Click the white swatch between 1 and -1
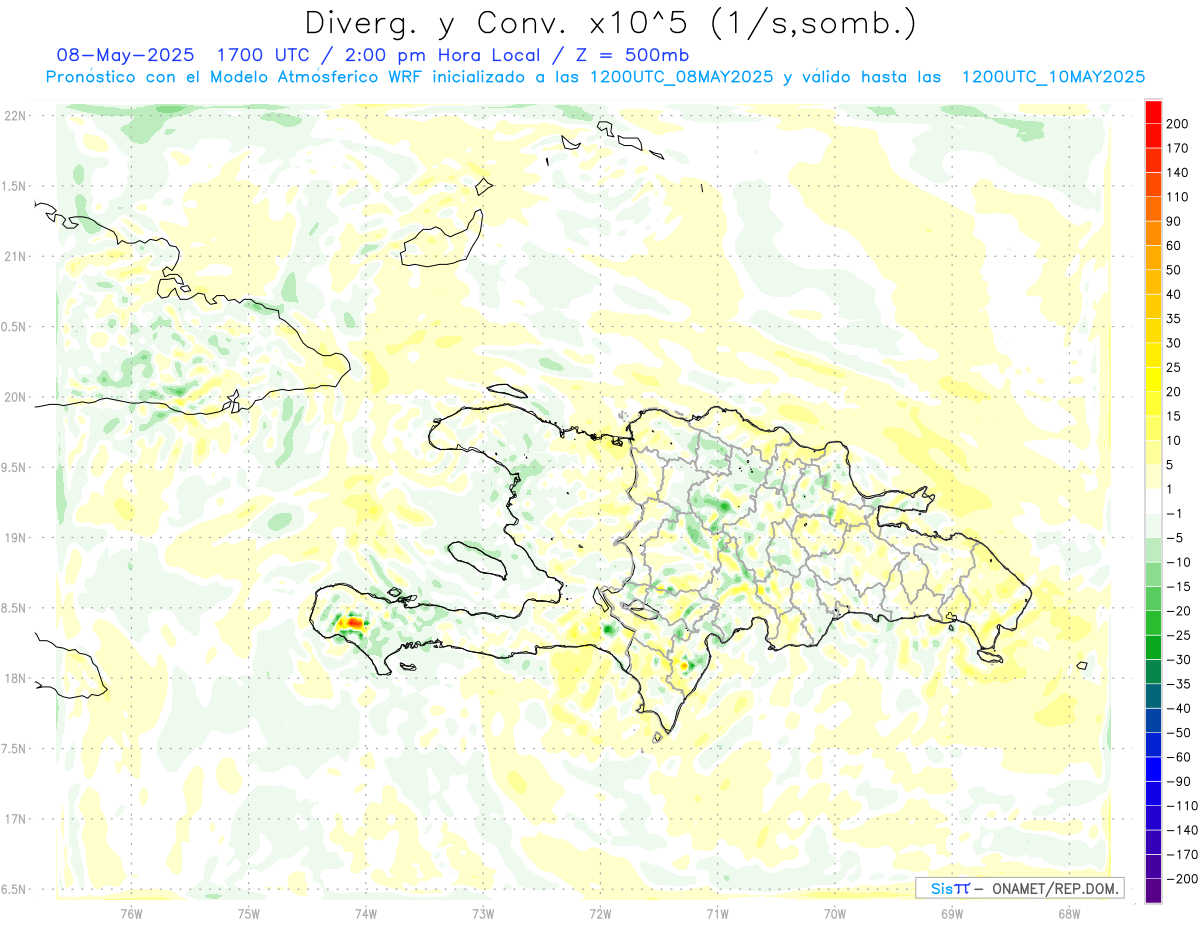1200x927 pixels. click(x=1153, y=501)
